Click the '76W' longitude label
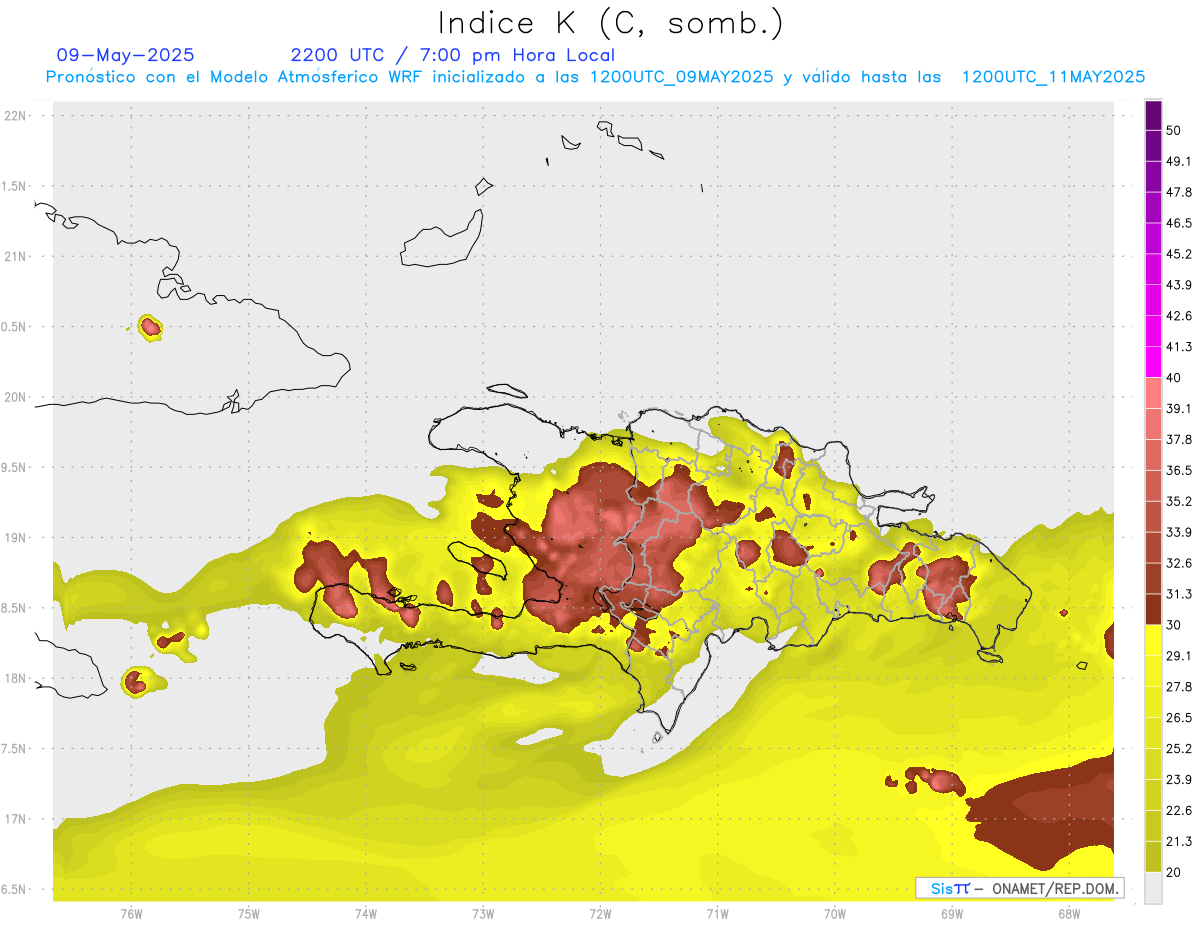Image resolution: width=1200 pixels, height=927 pixels. tap(131, 913)
